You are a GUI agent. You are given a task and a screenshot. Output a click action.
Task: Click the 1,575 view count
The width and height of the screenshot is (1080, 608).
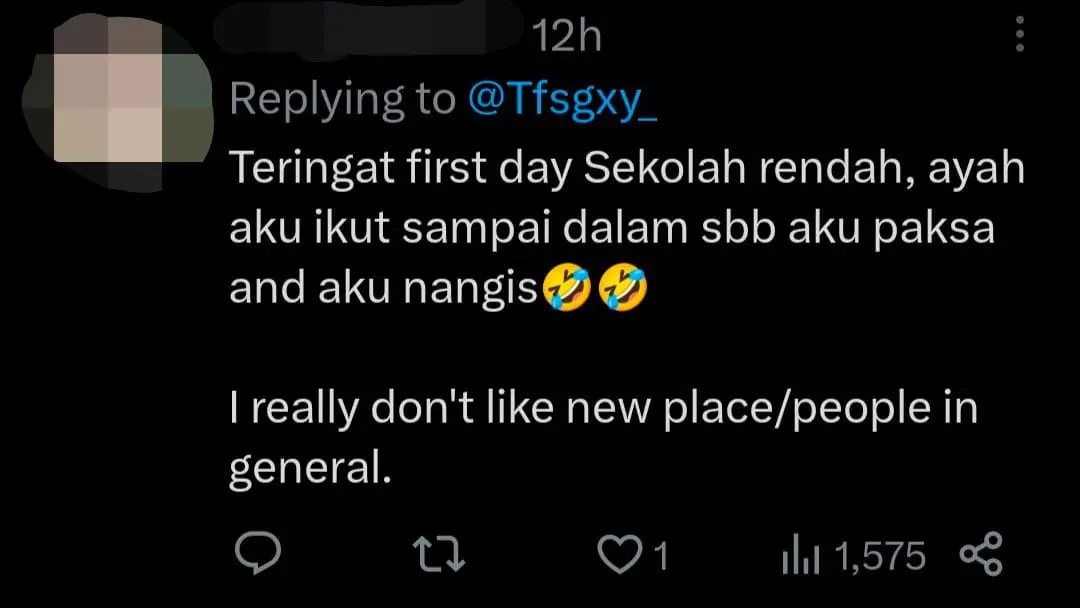(878, 556)
